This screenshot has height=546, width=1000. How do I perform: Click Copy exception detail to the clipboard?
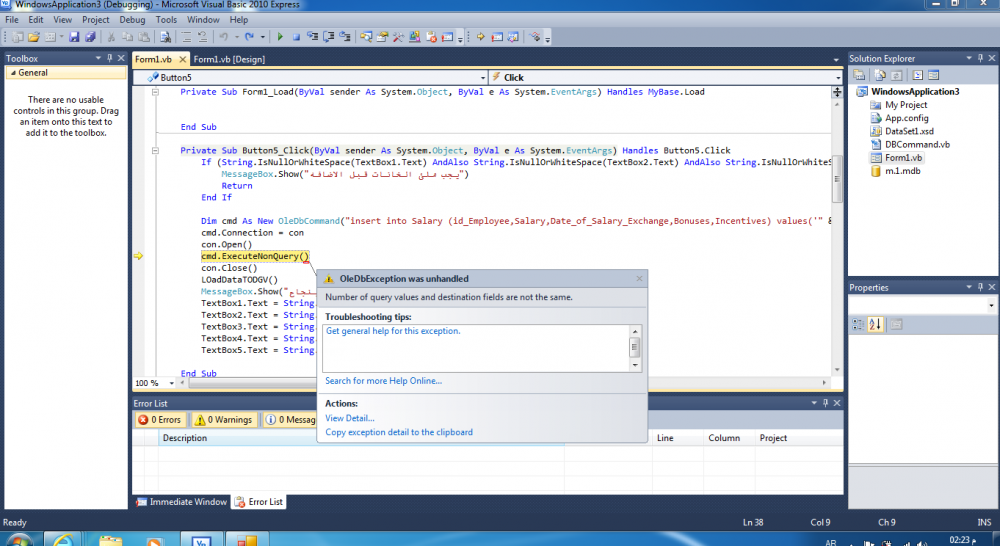(399, 432)
